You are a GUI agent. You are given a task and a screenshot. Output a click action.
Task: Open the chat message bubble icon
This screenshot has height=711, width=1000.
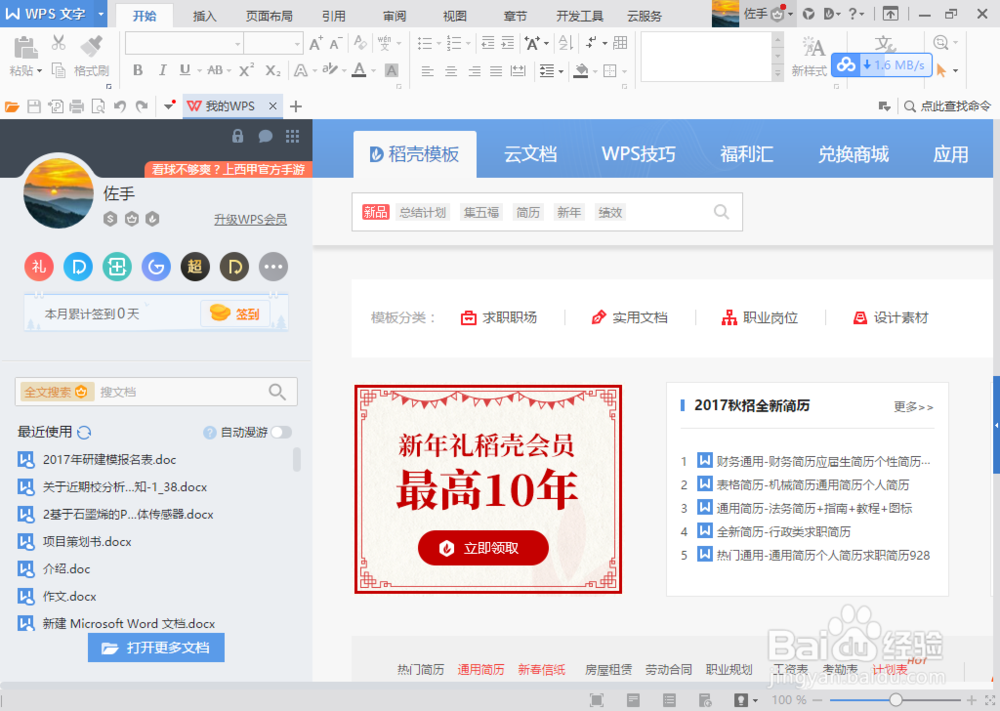265,136
